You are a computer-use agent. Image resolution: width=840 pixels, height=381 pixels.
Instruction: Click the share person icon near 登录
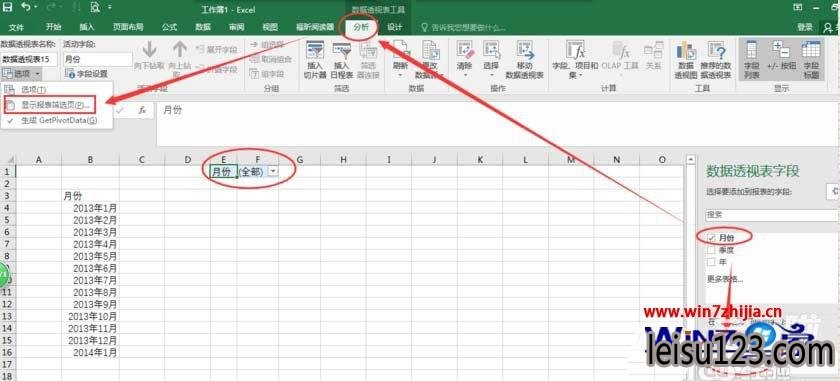coord(828,27)
